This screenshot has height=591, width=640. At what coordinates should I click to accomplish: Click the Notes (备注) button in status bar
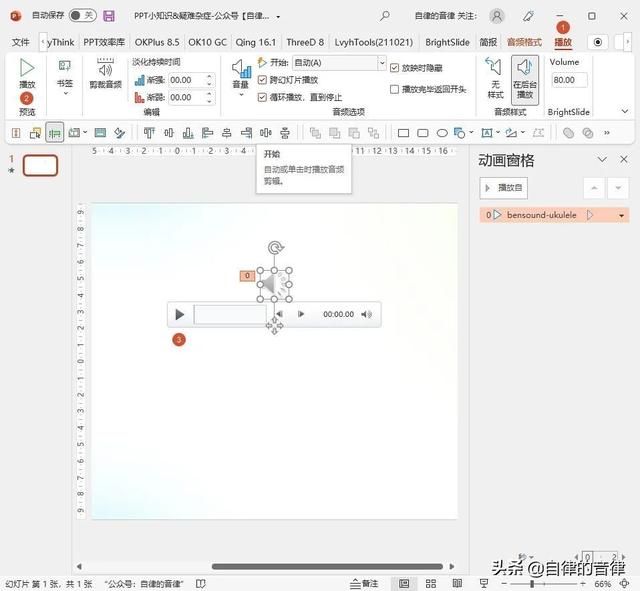365,583
